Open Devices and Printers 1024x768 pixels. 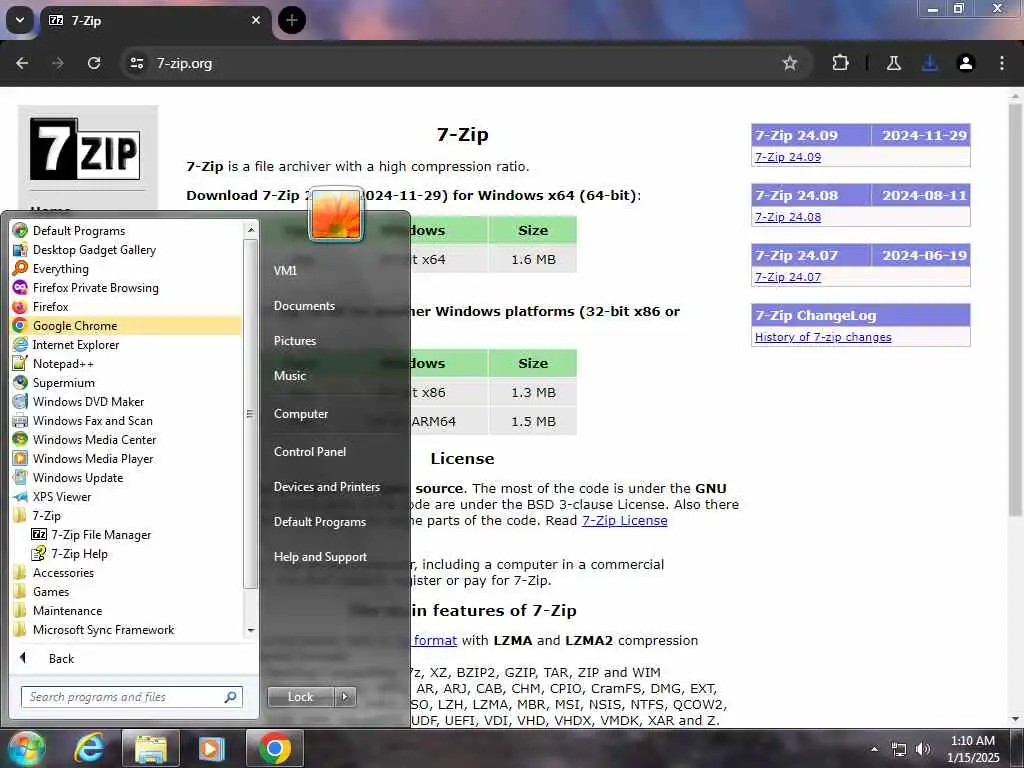327,487
